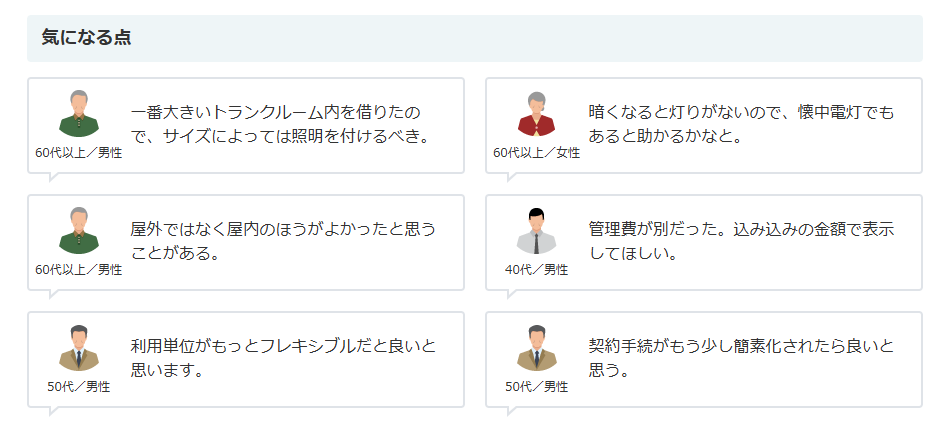This screenshot has width=950, height=435.
Task: Click the 60代以上／女性 label
Action: tap(537, 153)
